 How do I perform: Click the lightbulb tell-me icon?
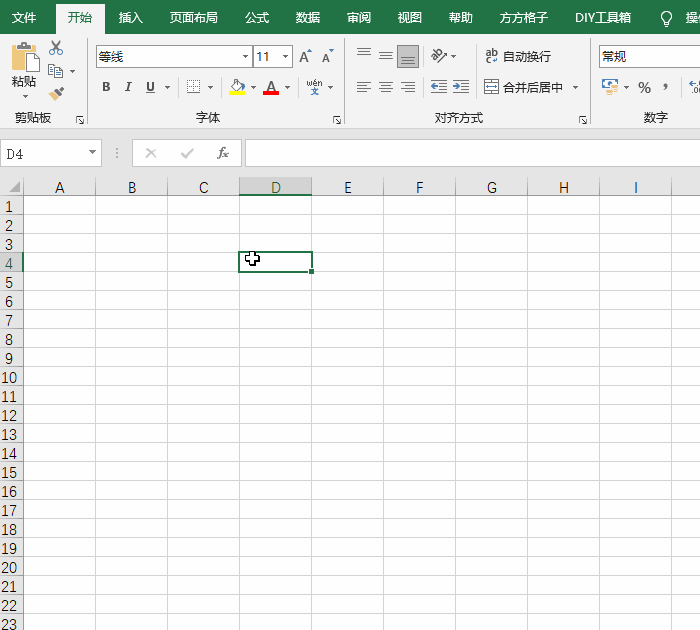pyautogui.click(x=666, y=19)
